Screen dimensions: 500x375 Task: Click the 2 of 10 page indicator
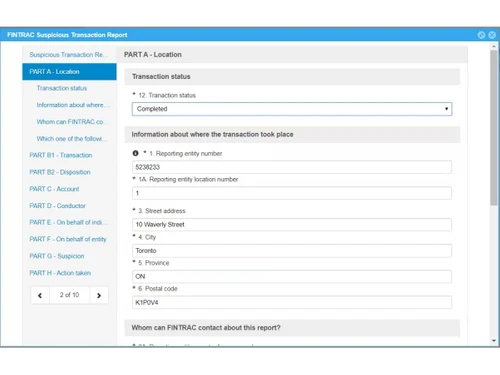point(69,295)
